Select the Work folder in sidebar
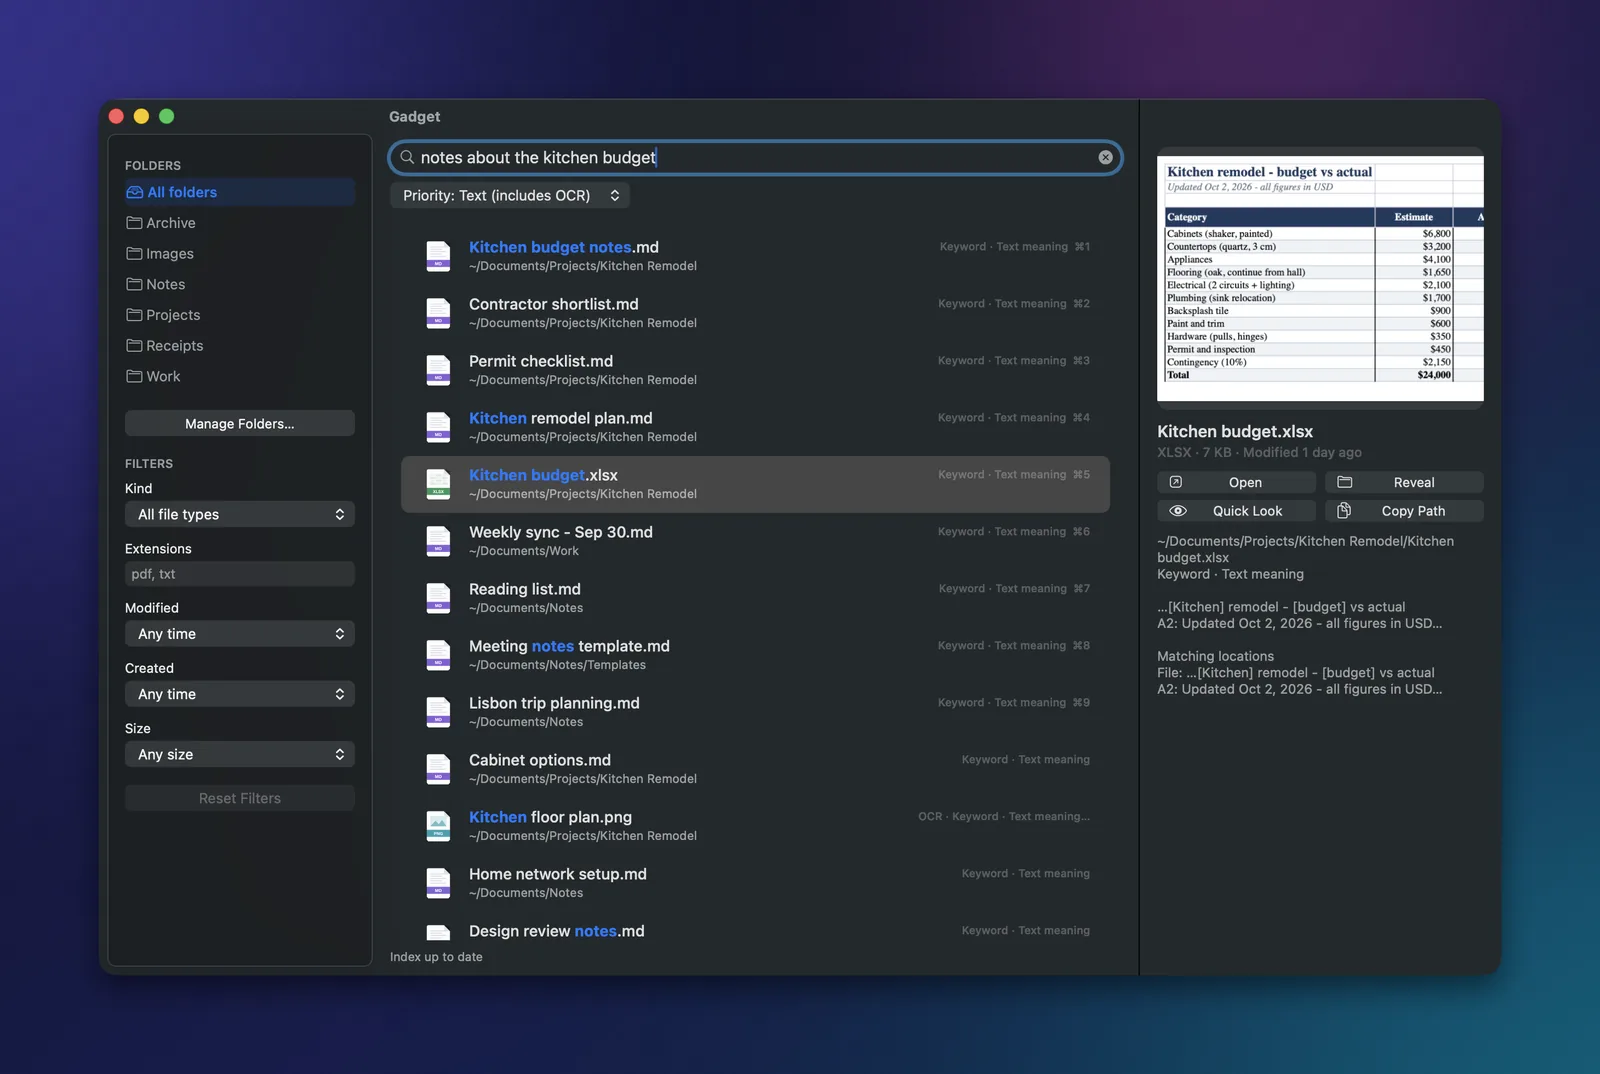Image resolution: width=1600 pixels, height=1074 pixels. point(240,376)
